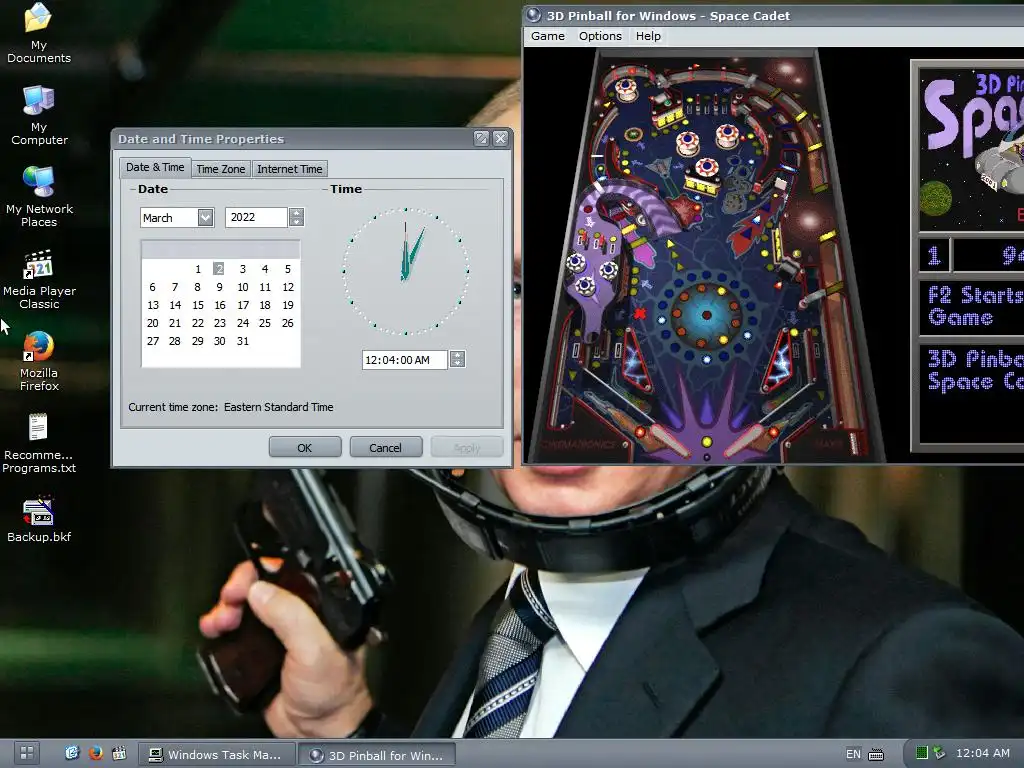
Task: Select day 1 in the calendar
Action: [198, 269]
